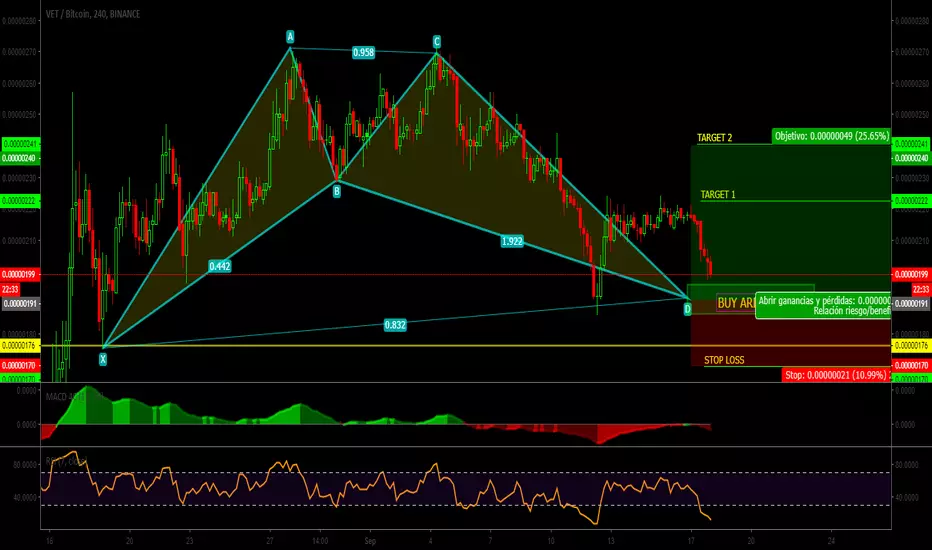Click the TARGET 2 text annotation
The height and width of the screenshot is (550, 932).
click(x=714, y=138)
